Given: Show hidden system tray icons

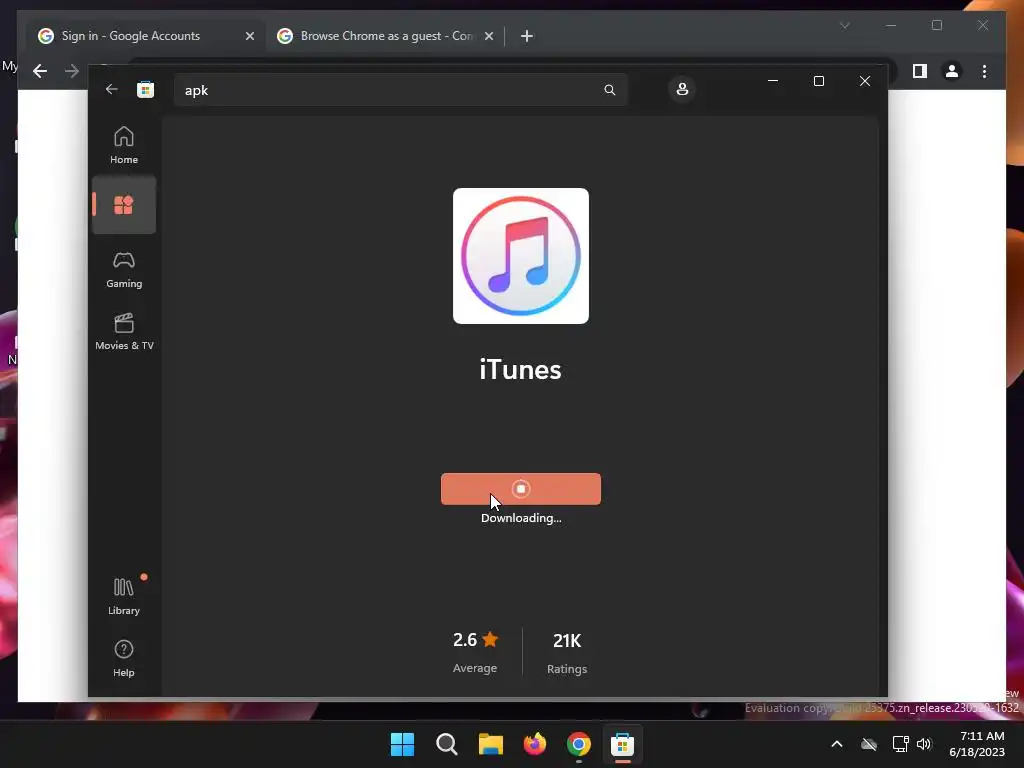Looking at the screenshot, I should [x=837, y=744].
